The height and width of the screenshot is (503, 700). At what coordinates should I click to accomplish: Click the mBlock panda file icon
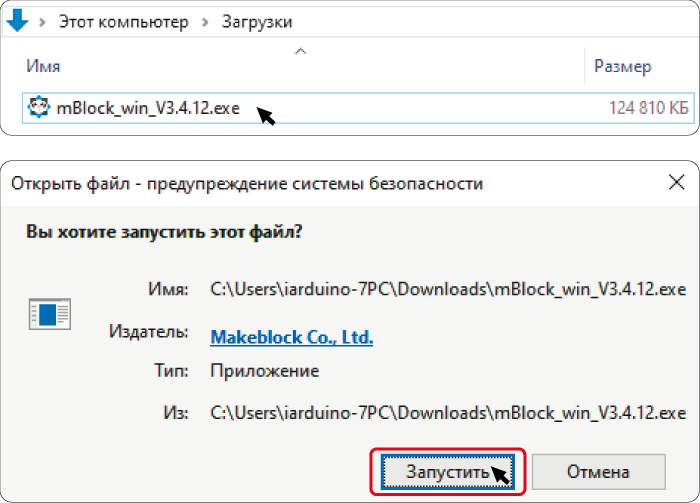[x=39, y=107]
